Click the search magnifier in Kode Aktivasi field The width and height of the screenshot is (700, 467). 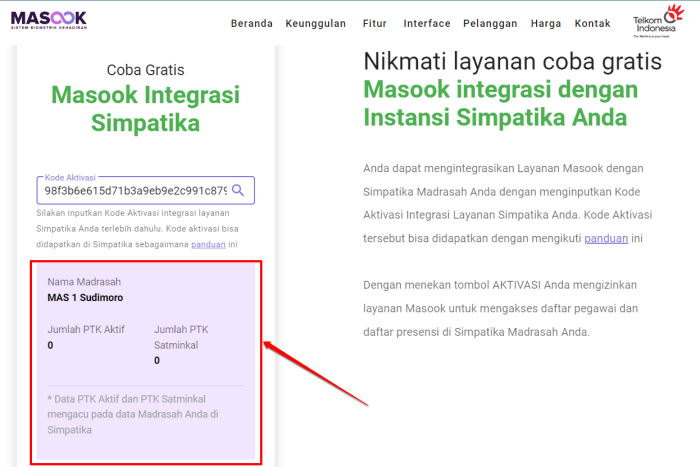coord(238,190)
